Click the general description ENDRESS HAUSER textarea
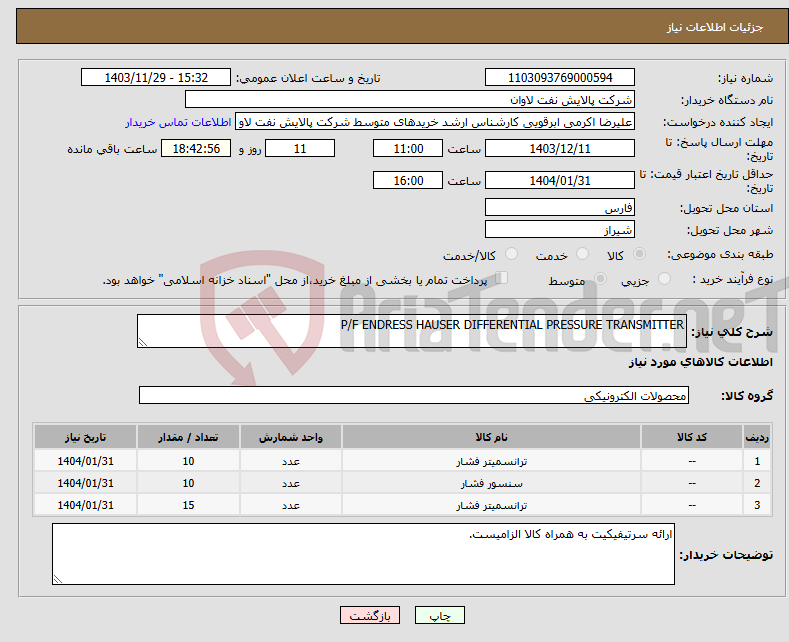Screen dimensions: 789x642 tap(412, 331)
